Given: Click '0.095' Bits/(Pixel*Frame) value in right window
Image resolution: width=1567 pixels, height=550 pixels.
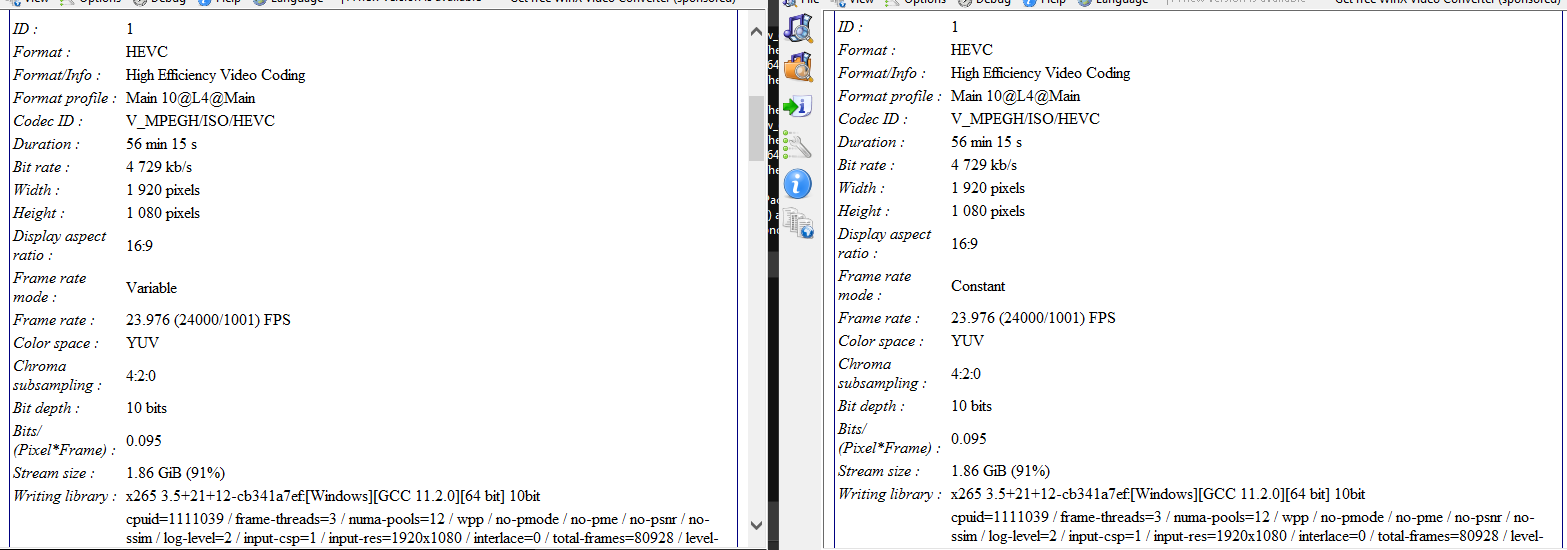Looking at the screenshot, I should [969, 439].
